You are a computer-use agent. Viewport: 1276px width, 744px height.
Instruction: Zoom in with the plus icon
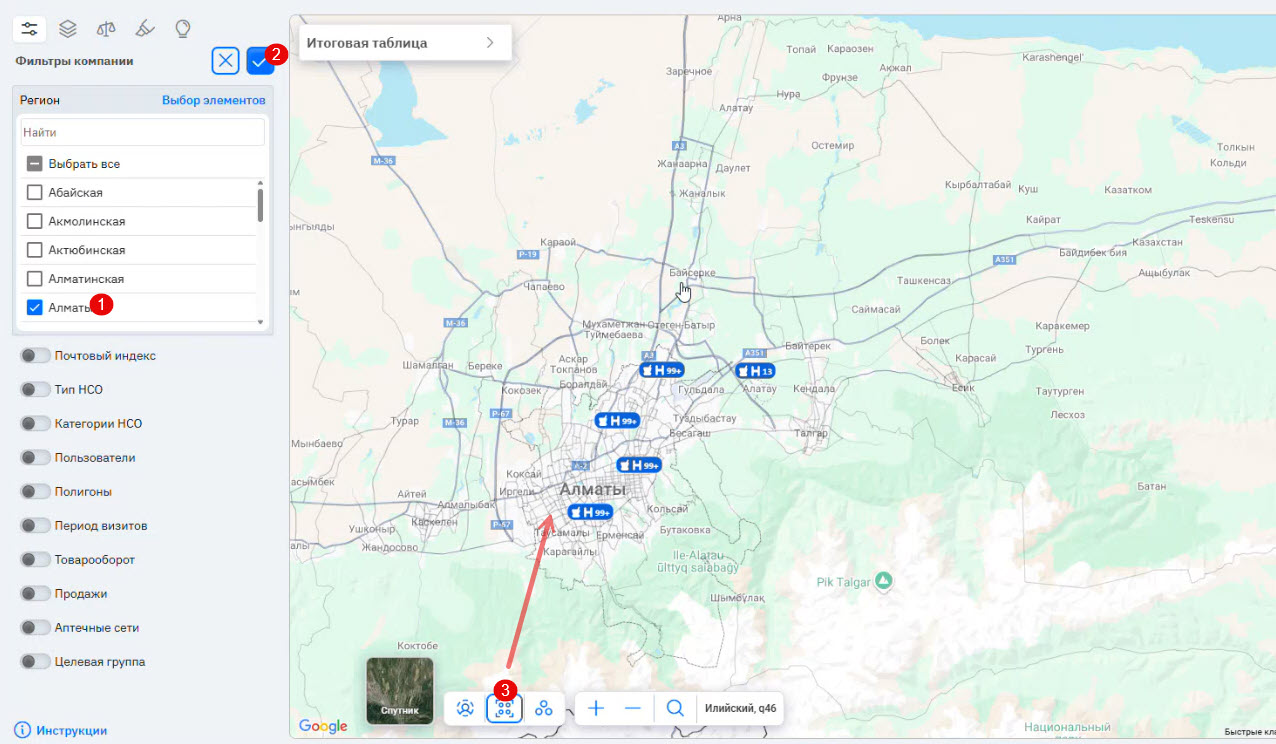coord(596,708)
